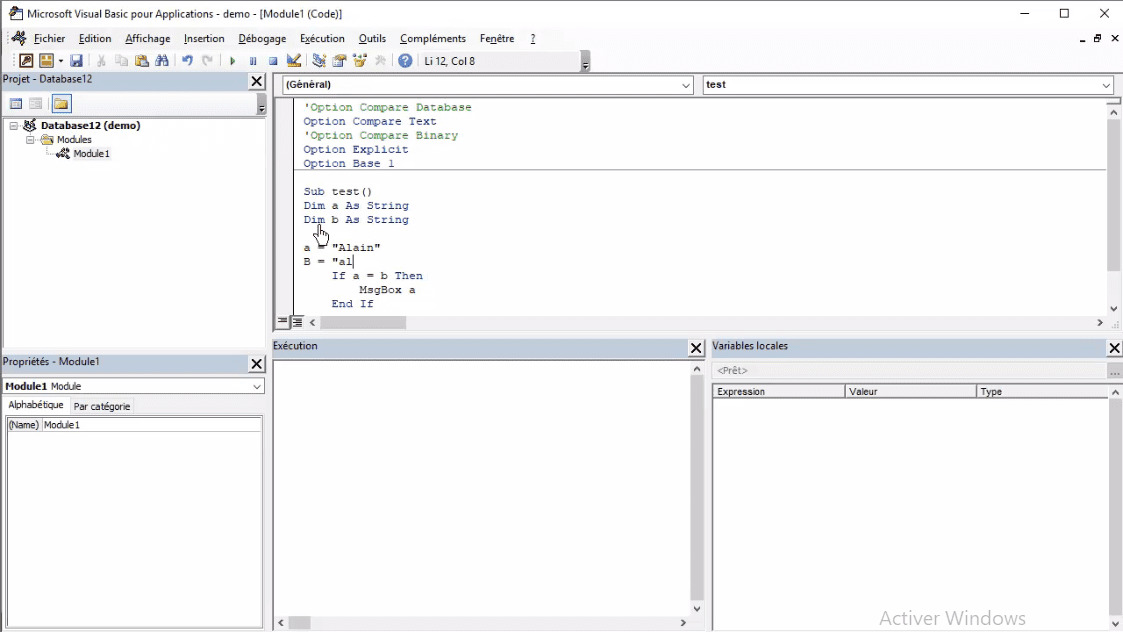The width and height of the screenshot is (1123, 632).
Task: Open the toolbar options arrow after Li 12, Col 8
Action: click(x=585, y=62)
